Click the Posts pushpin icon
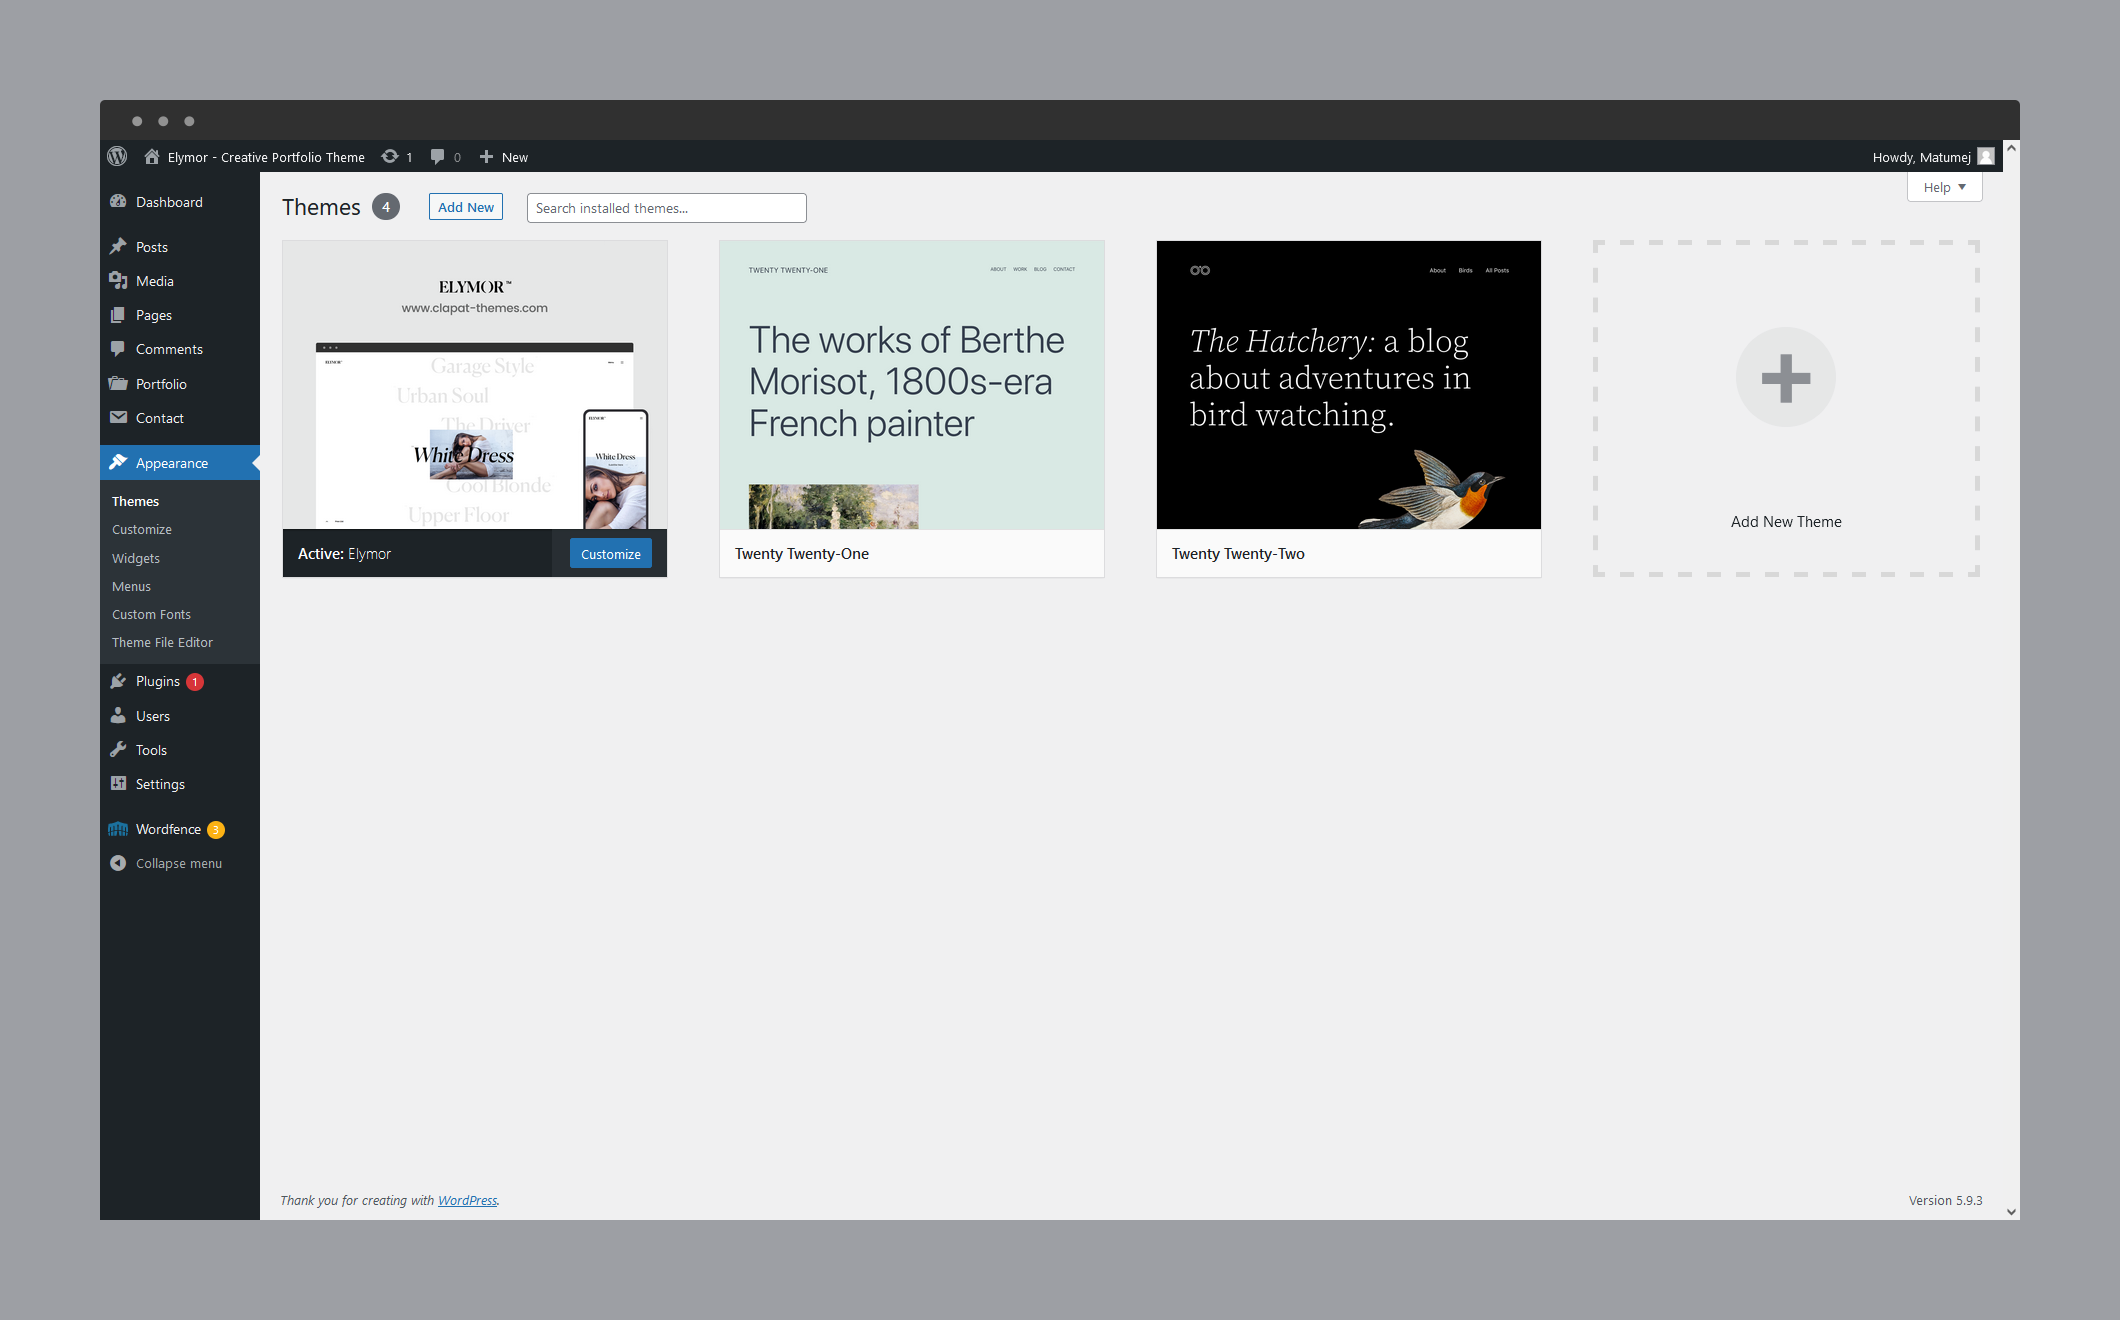Image resolution: width=2120 pixels, height=1320 pixels. tap(118, 246)
